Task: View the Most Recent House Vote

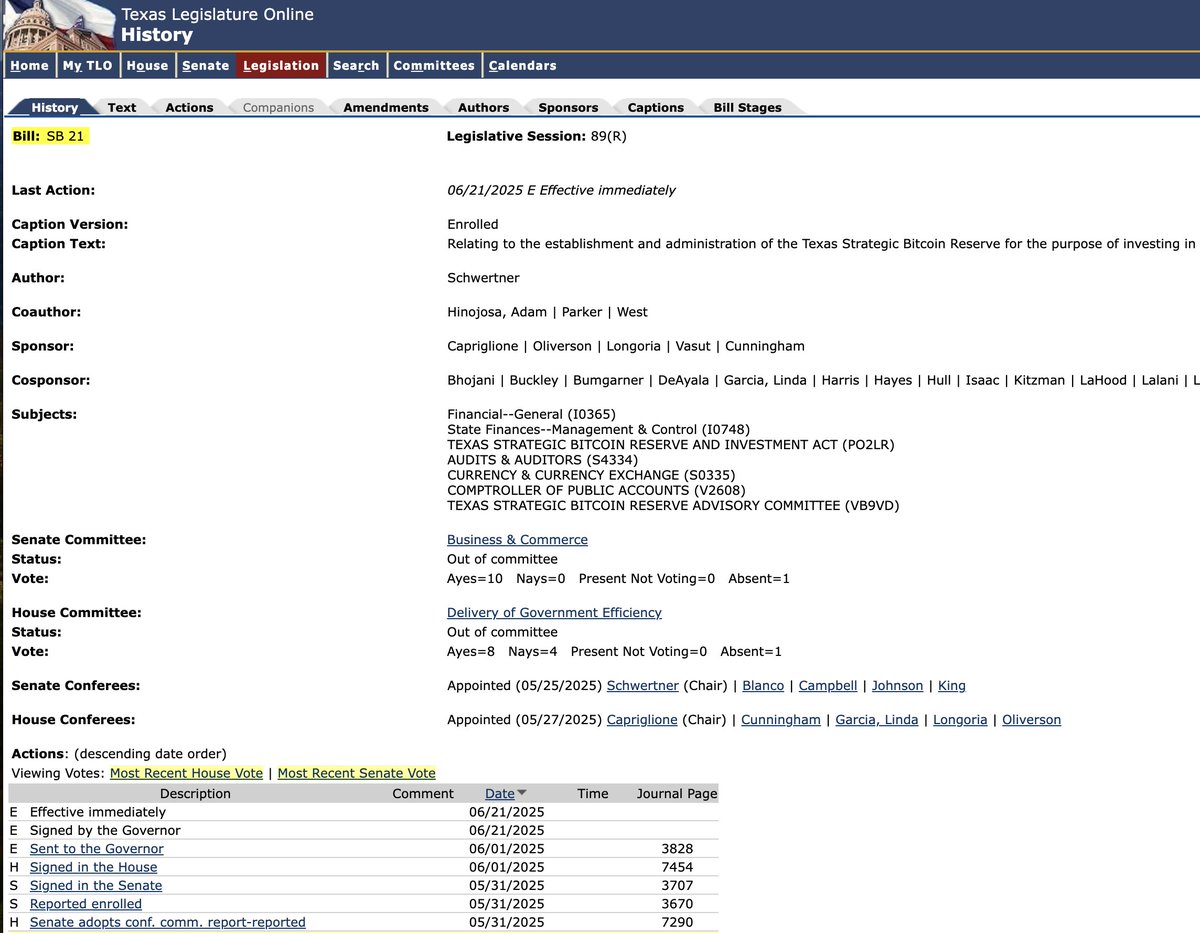Action: (186, 774)
